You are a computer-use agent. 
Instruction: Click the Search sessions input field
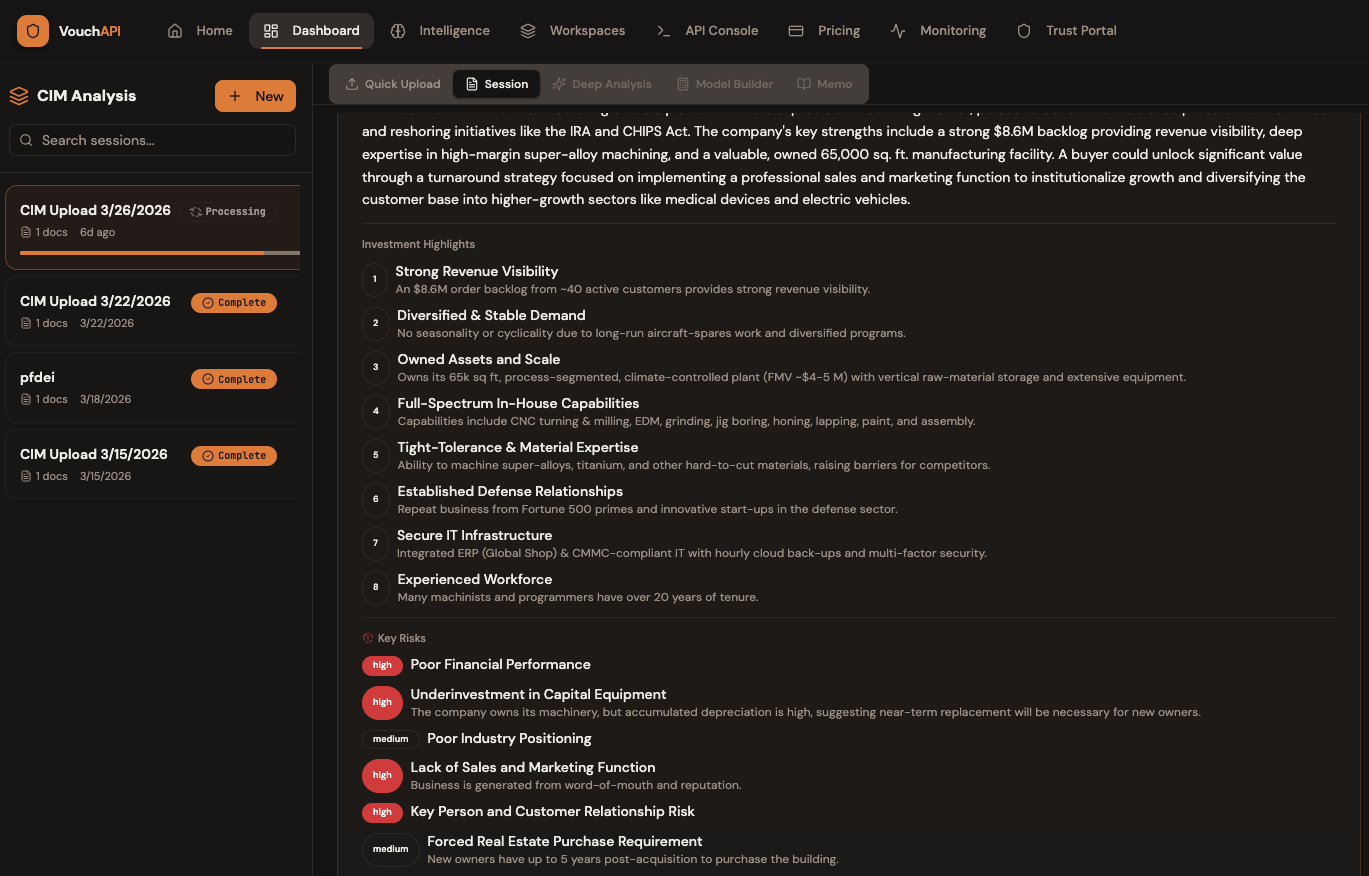(x=152, y=140)
